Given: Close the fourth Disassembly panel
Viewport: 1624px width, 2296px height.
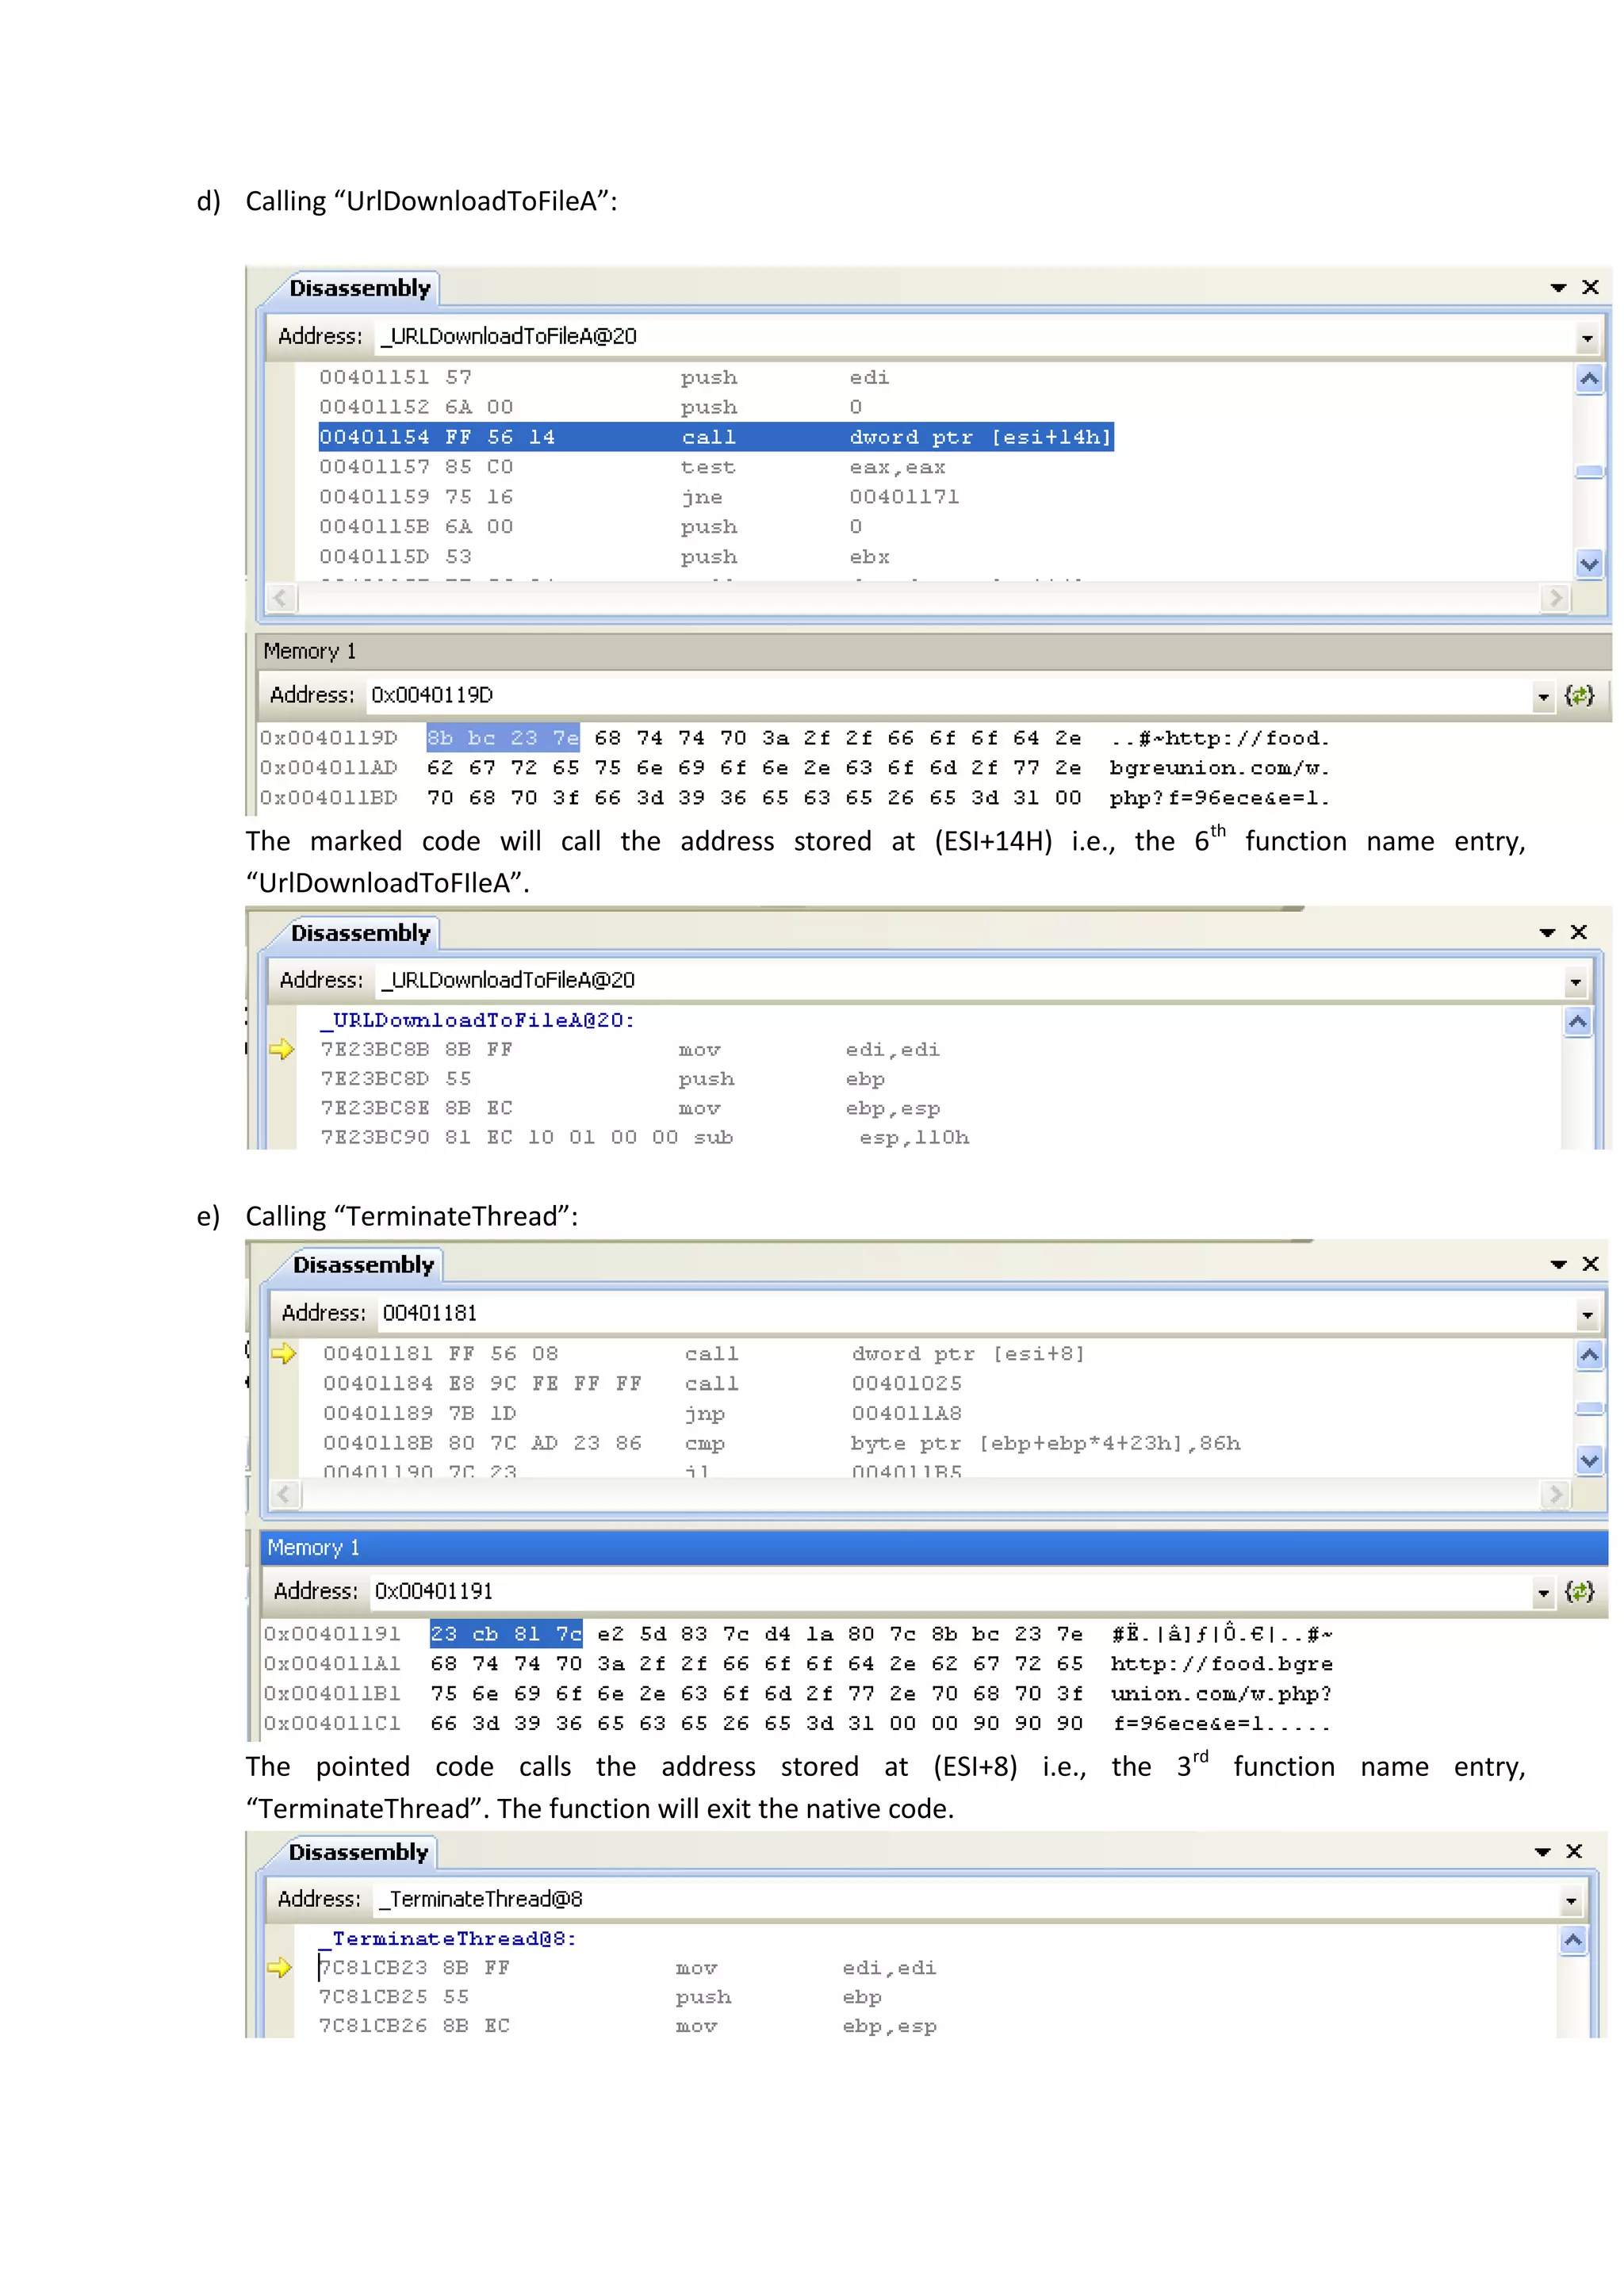Looking at the screenshot, I should tap(1574, 1851).
